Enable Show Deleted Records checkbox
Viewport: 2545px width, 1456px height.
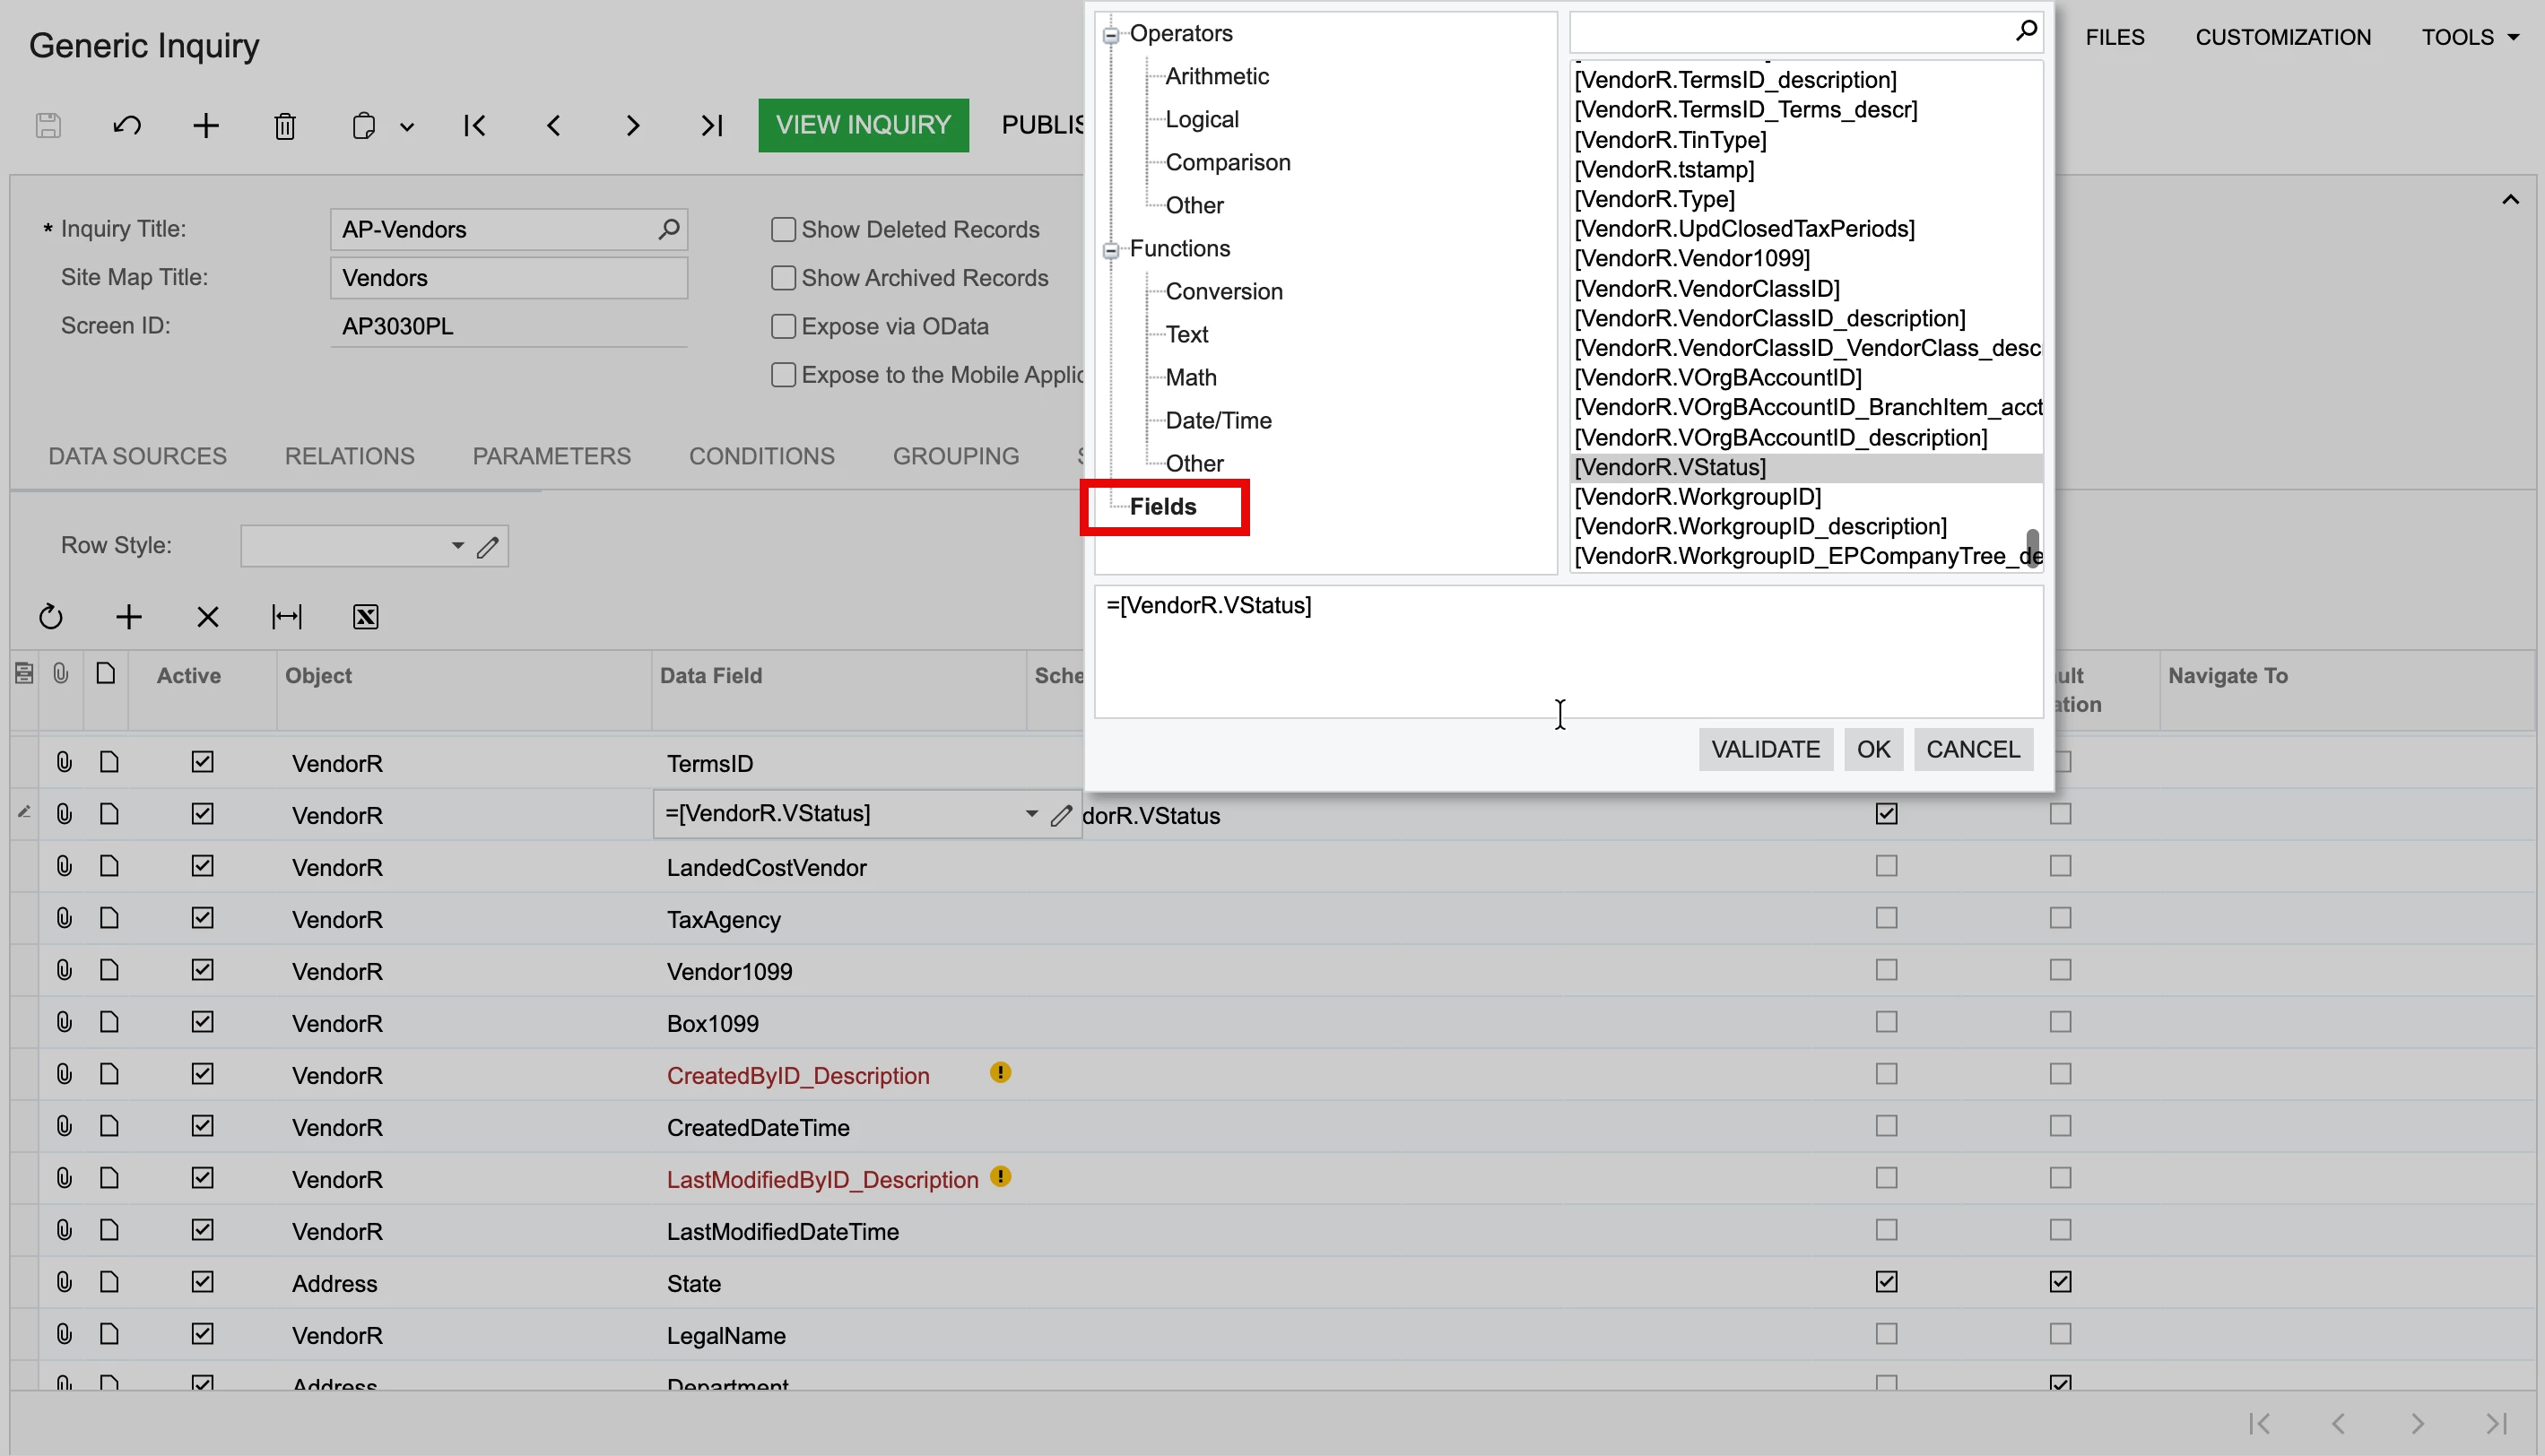(x=783, y=230)
